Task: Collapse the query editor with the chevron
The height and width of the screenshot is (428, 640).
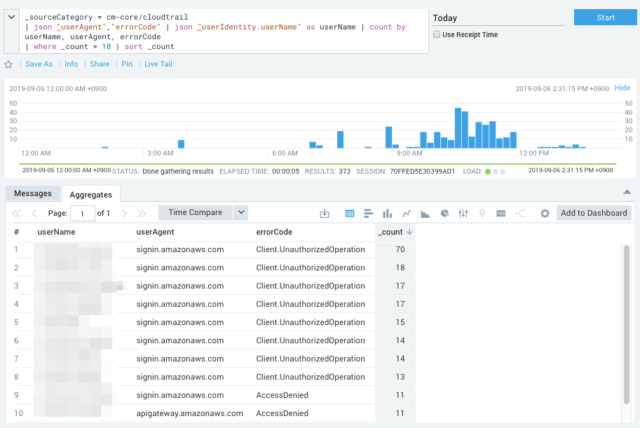Action: coord(11,17)
